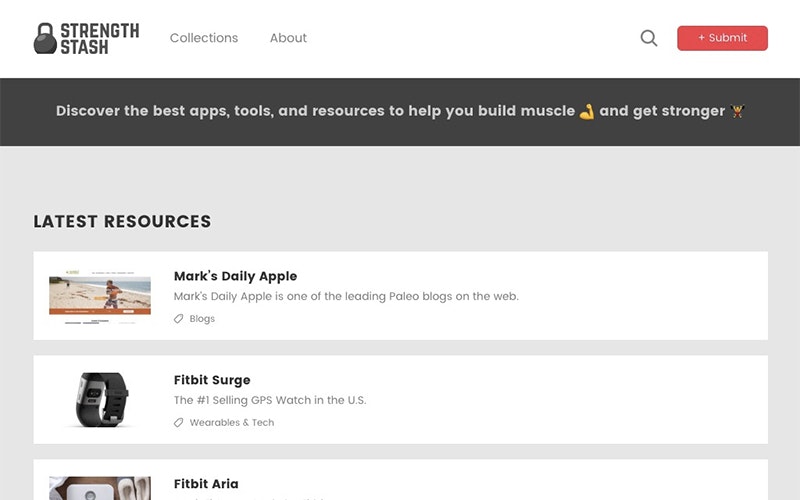
Task: Click the weightlifter emoji in banner
Action: pos(738,111)
